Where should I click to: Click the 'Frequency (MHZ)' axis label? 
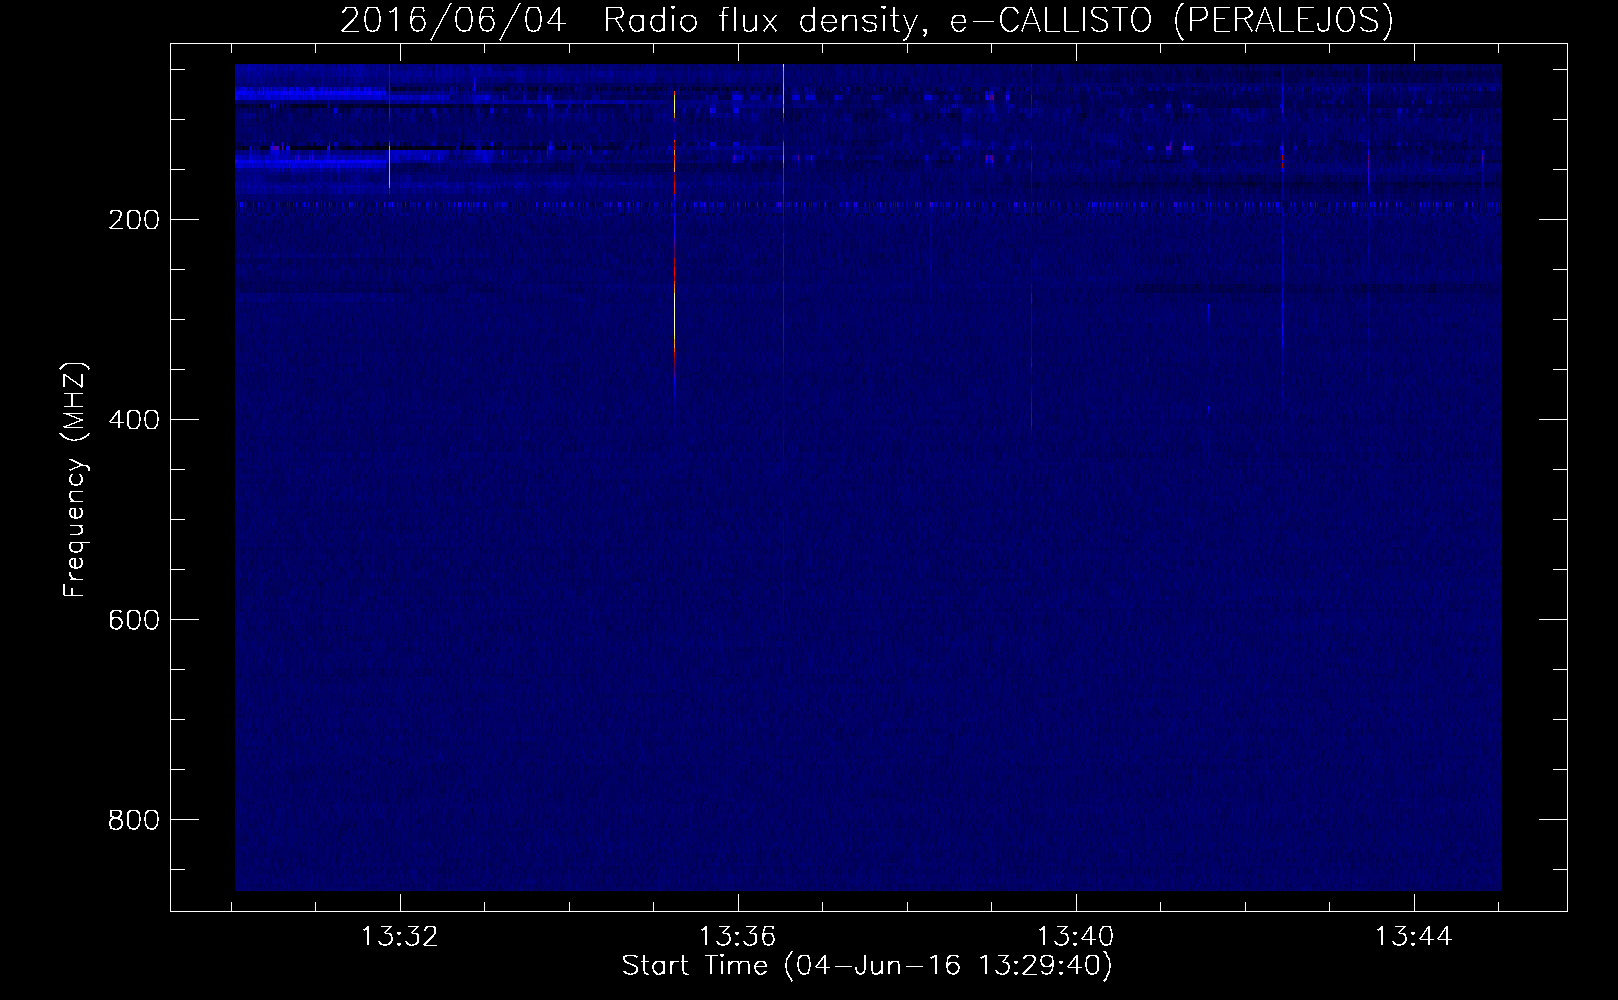click(x=75, y=480)
